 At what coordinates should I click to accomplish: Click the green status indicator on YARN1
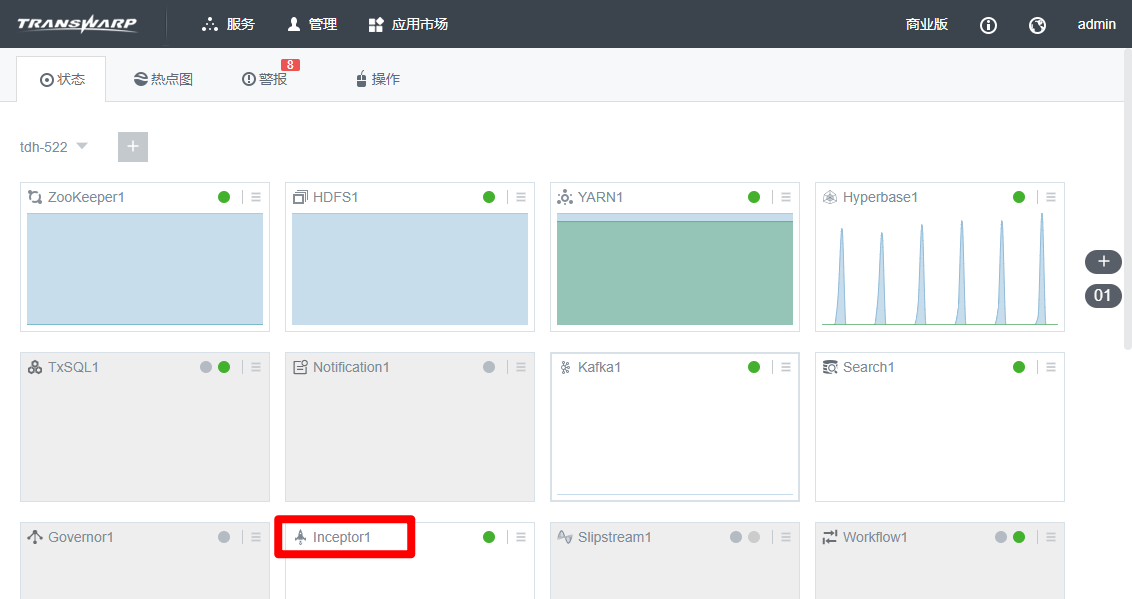coord(754,197)
